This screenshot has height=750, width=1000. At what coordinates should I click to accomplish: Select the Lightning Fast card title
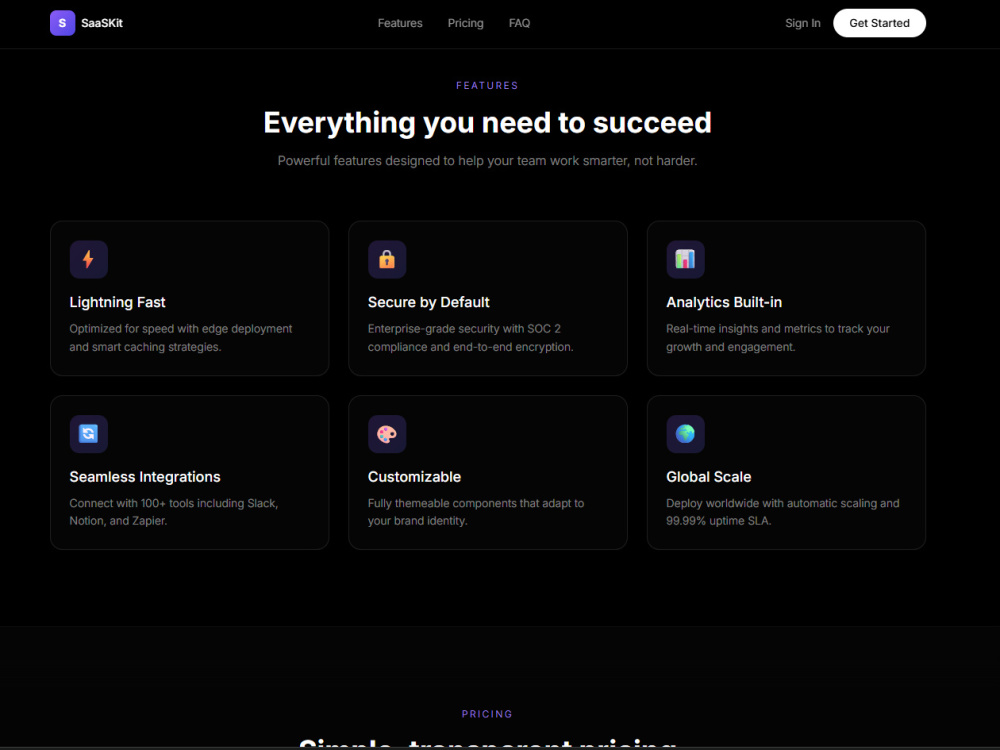coord(117,302)
